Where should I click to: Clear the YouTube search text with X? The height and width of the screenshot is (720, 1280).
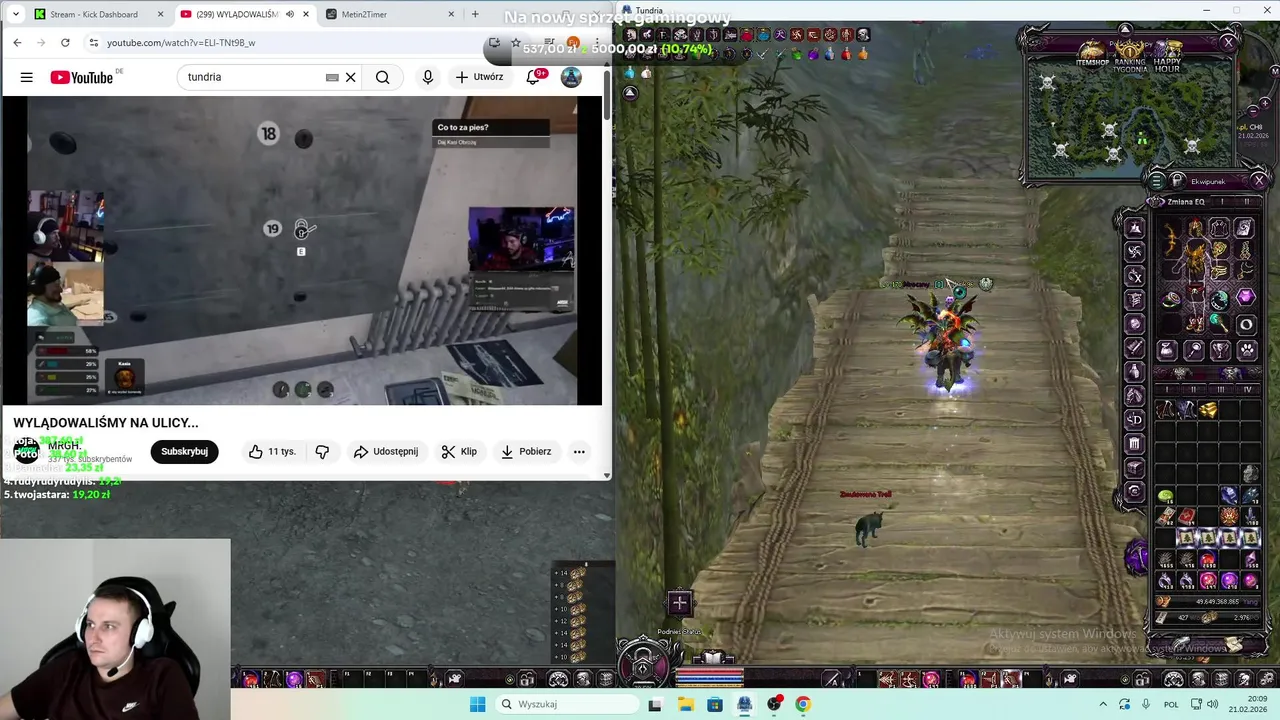[x=350, y=77]
